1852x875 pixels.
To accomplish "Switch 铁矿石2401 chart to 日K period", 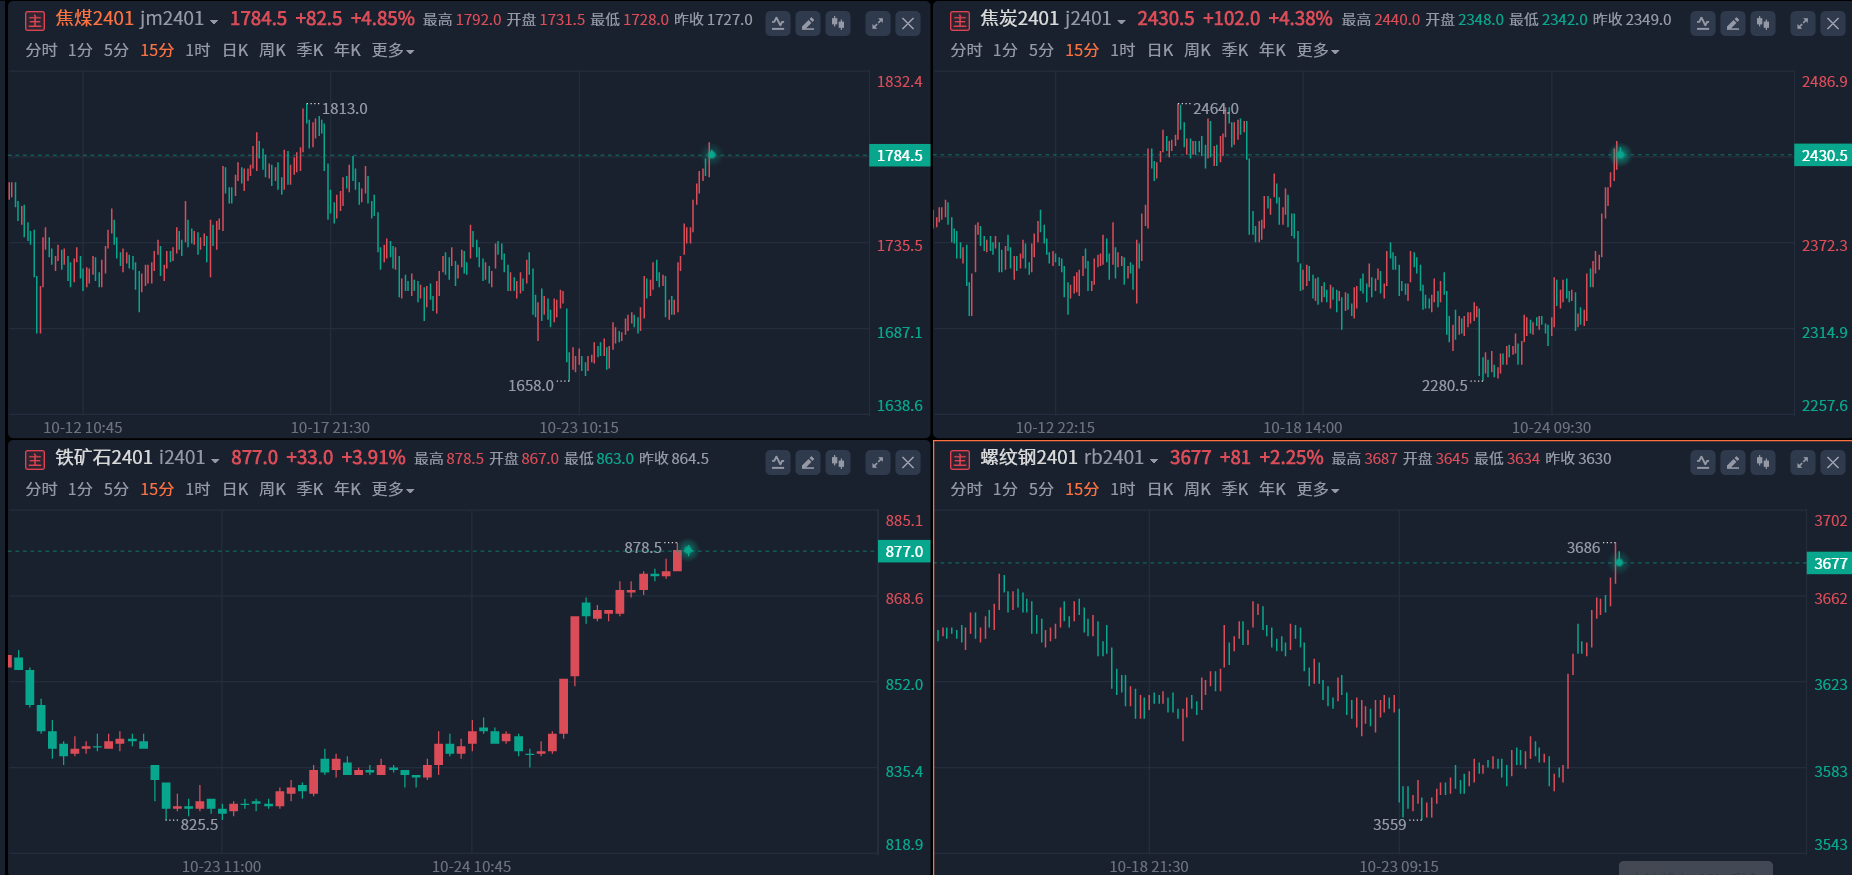I will click(235, 489).
